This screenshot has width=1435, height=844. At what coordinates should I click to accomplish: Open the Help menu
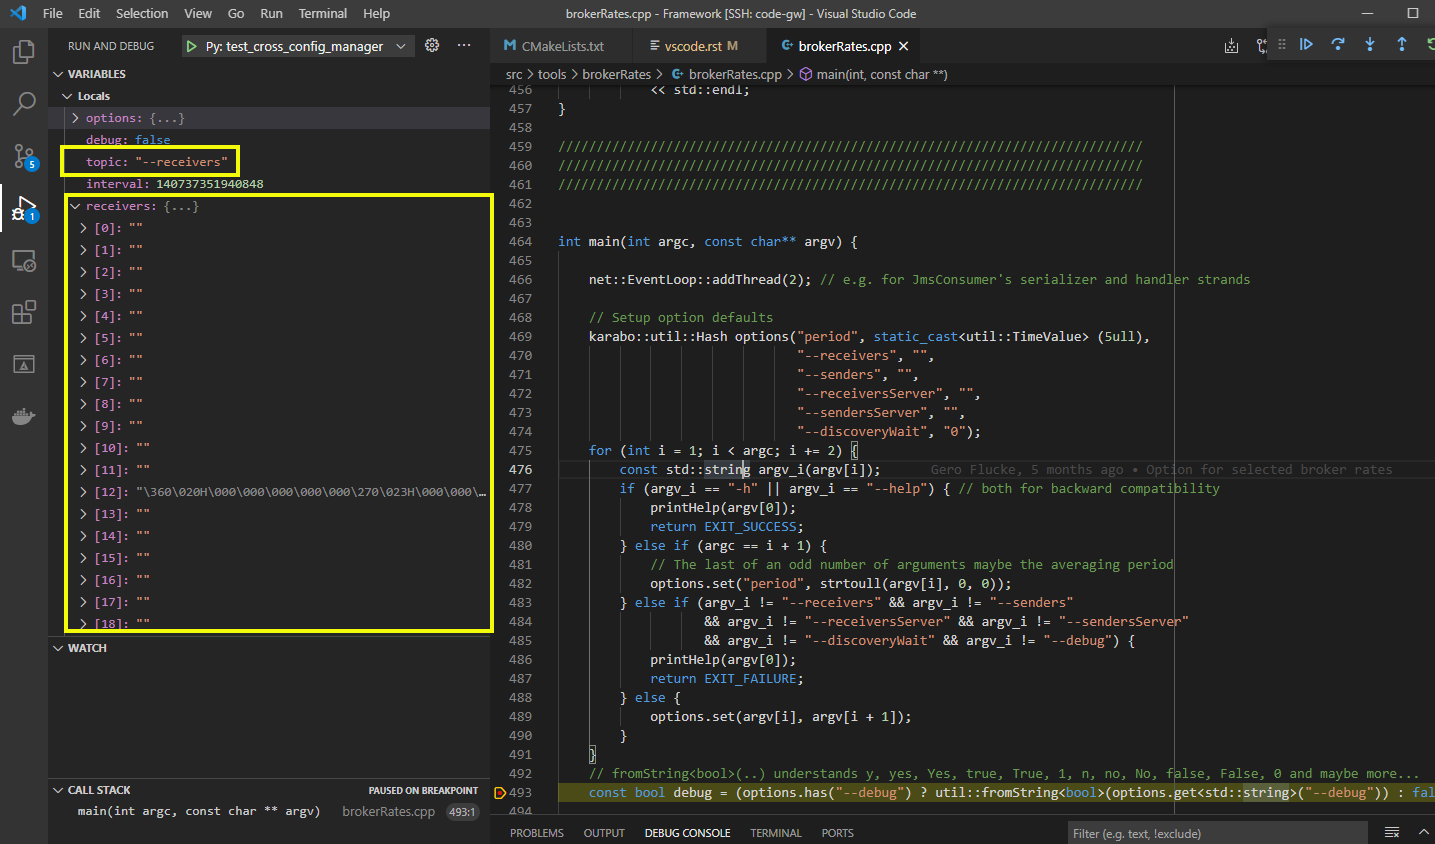tap(376, 13)
